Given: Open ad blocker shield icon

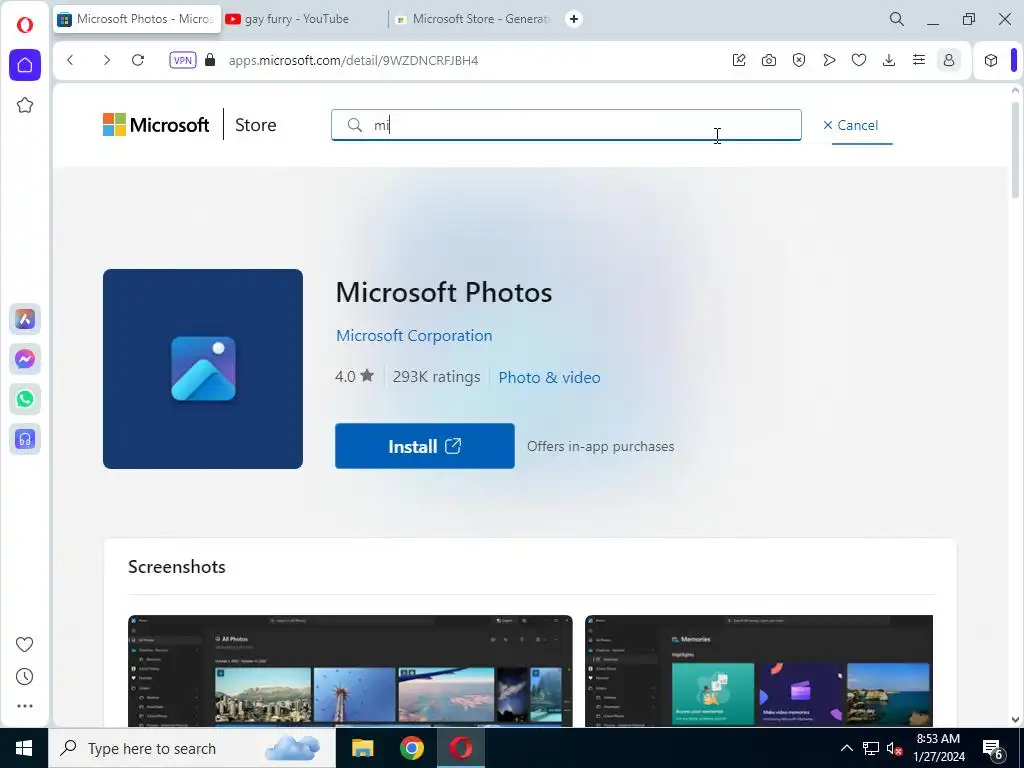Looking at the screenshot, I should (799, 60).
